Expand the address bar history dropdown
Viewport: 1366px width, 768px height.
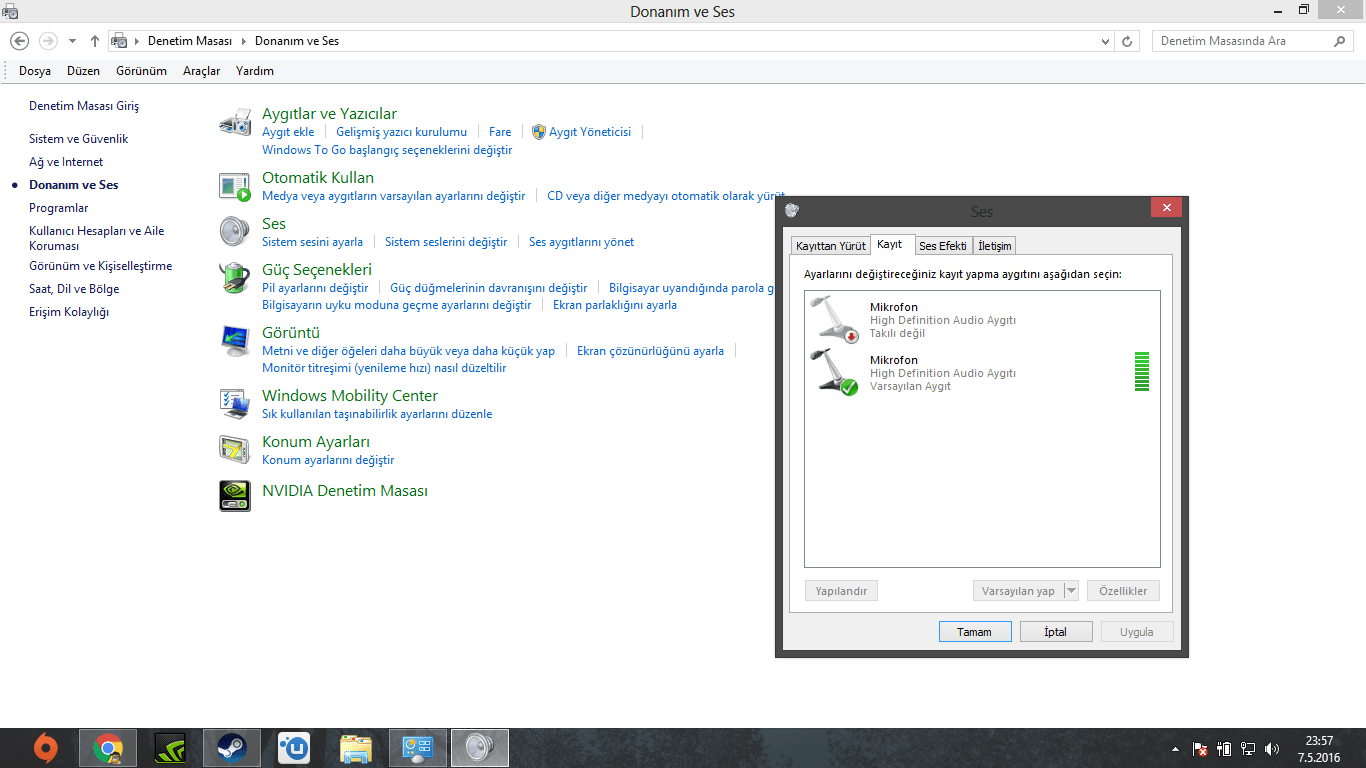tap(1105, 41)
